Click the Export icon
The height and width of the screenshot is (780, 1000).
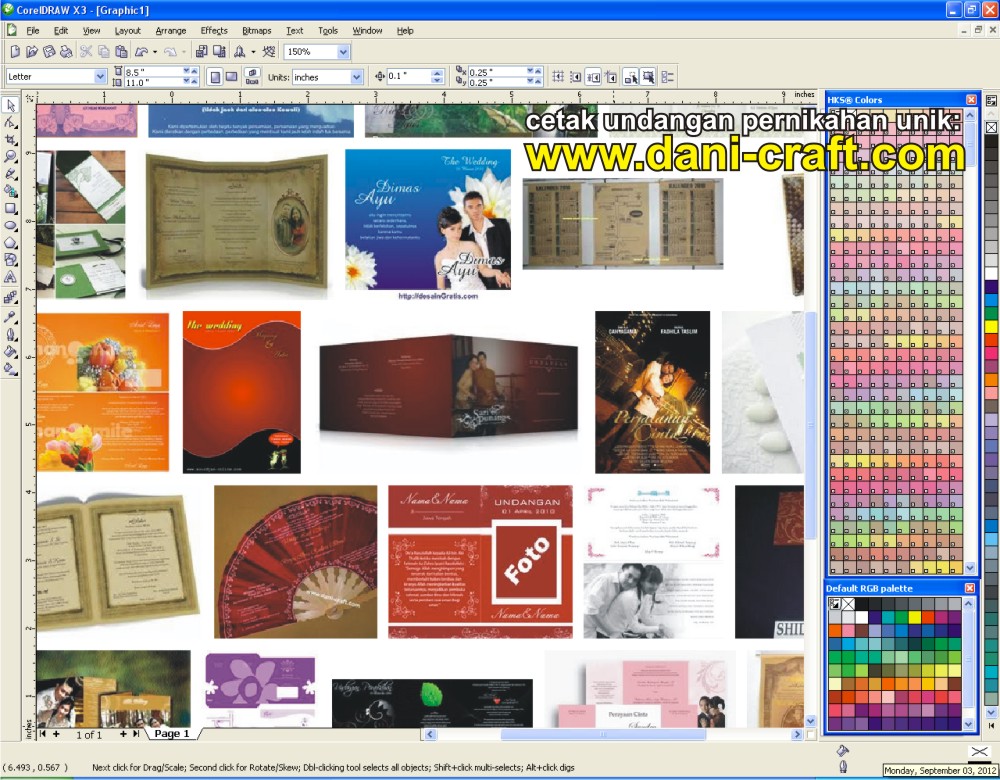[x=219, y=52]
